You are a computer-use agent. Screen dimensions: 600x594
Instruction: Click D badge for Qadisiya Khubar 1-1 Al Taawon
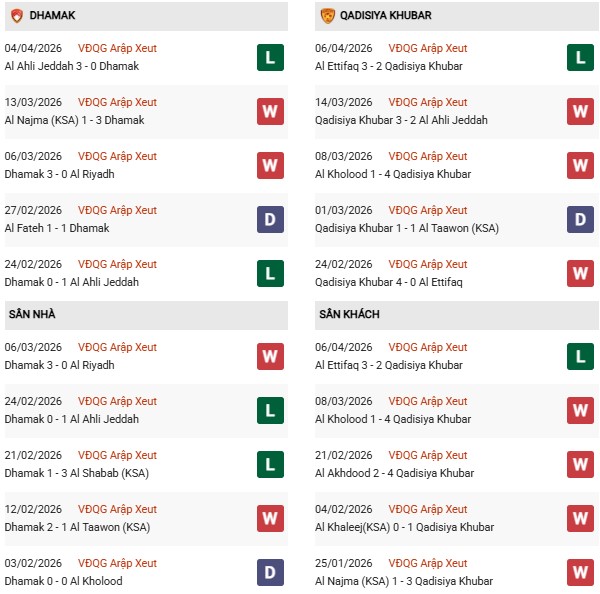pos(580,219)
